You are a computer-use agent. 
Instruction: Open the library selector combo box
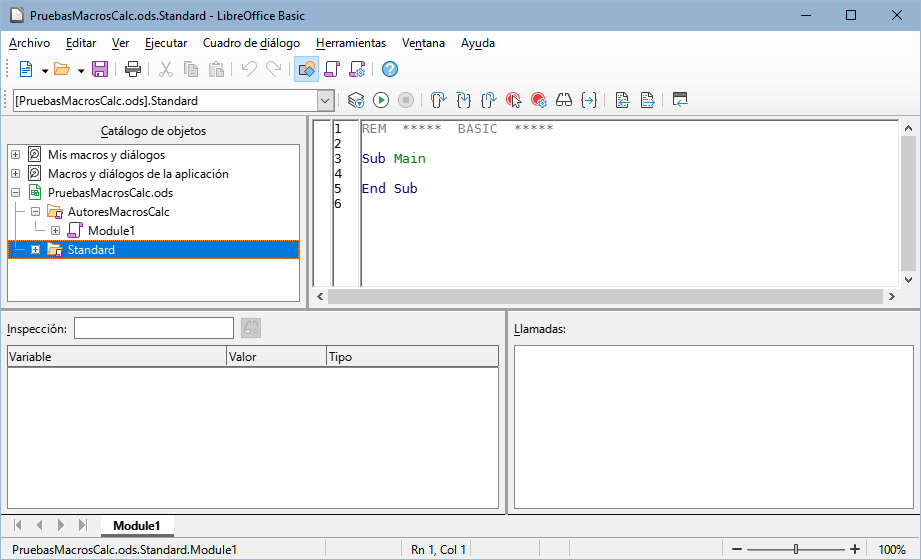coord(174,100)
